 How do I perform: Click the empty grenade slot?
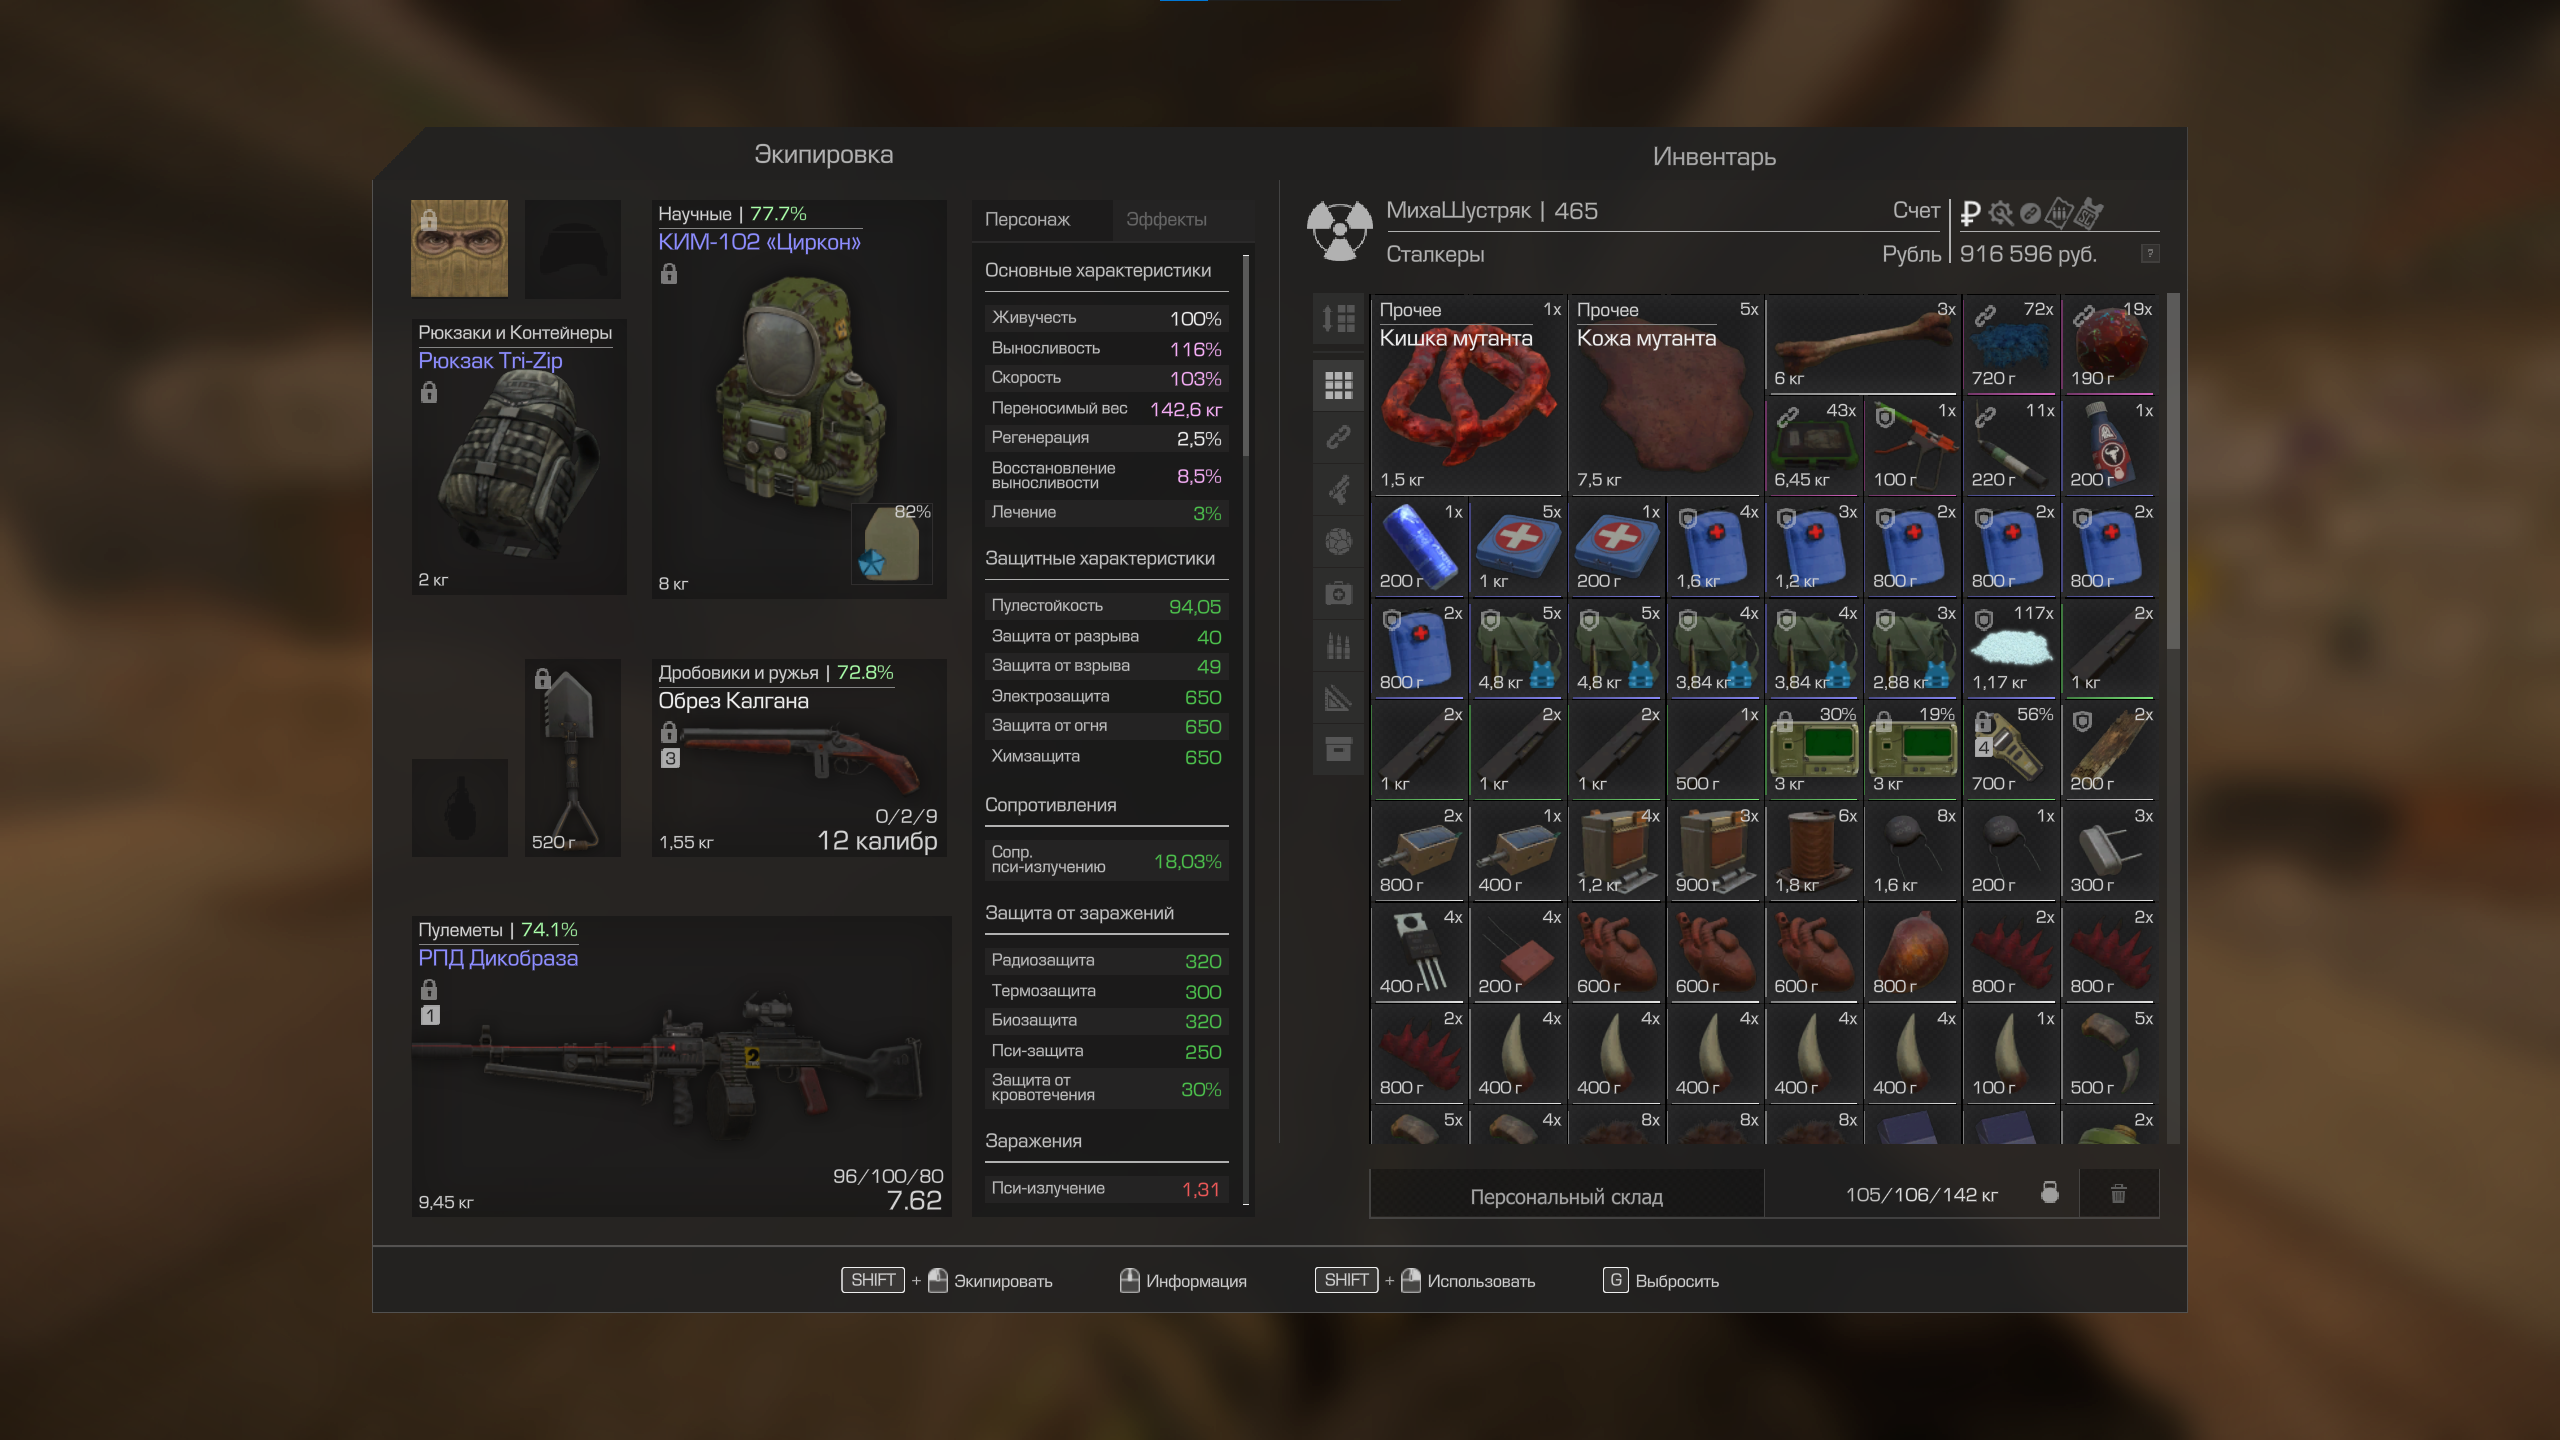tap(459, 807)
